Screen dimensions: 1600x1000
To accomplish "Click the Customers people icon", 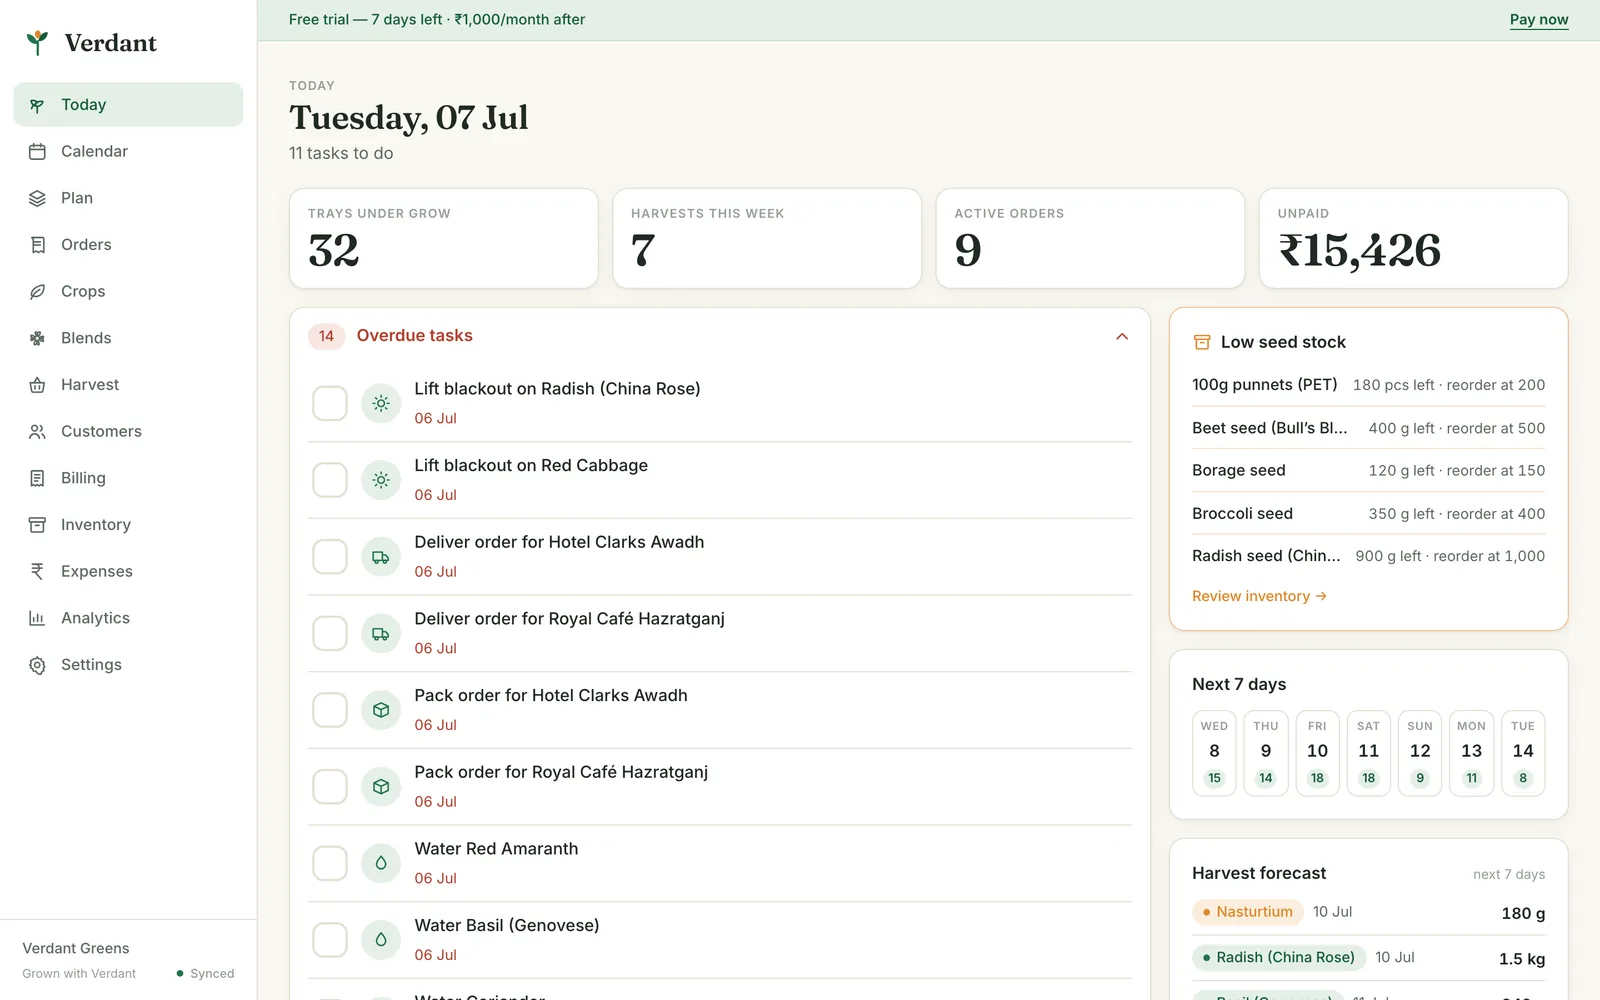I will 37,432.
